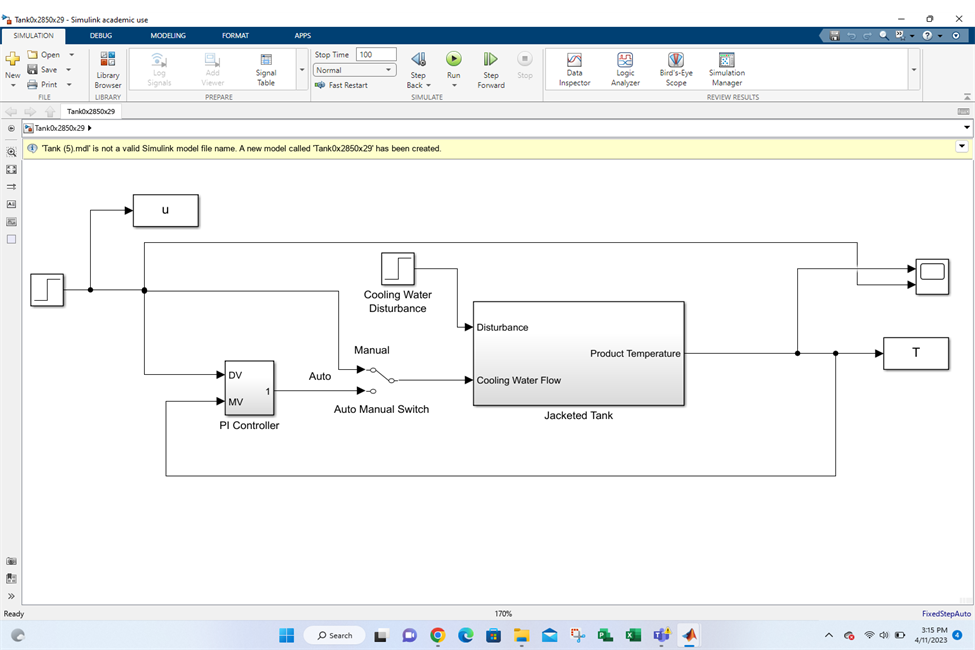
Task: Collapse the yellow notification banner dropdown
Action: point(962,147)
